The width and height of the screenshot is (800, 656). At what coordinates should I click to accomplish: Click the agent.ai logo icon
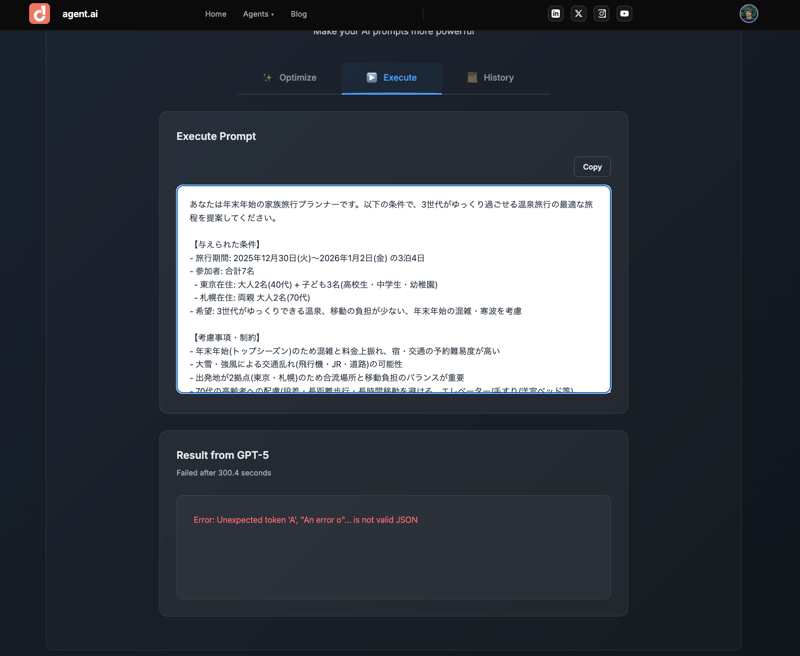(40, 14)
